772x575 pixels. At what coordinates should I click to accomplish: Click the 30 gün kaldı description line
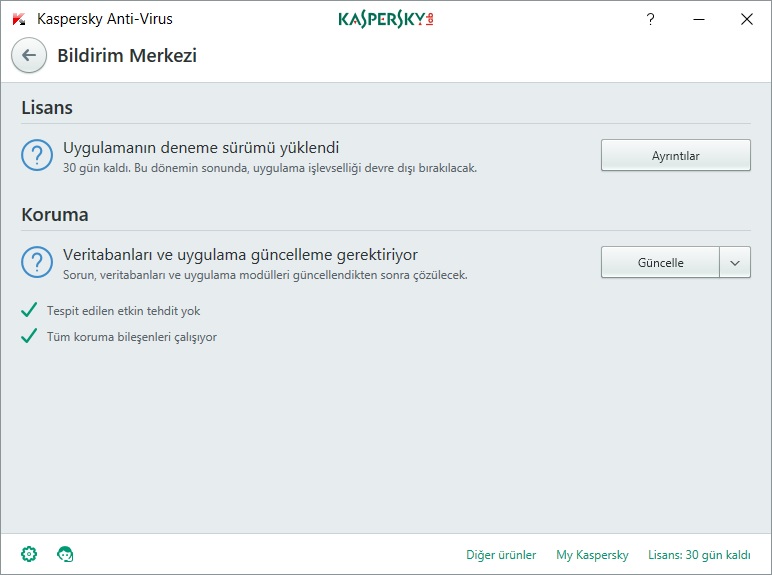(270, 168)
